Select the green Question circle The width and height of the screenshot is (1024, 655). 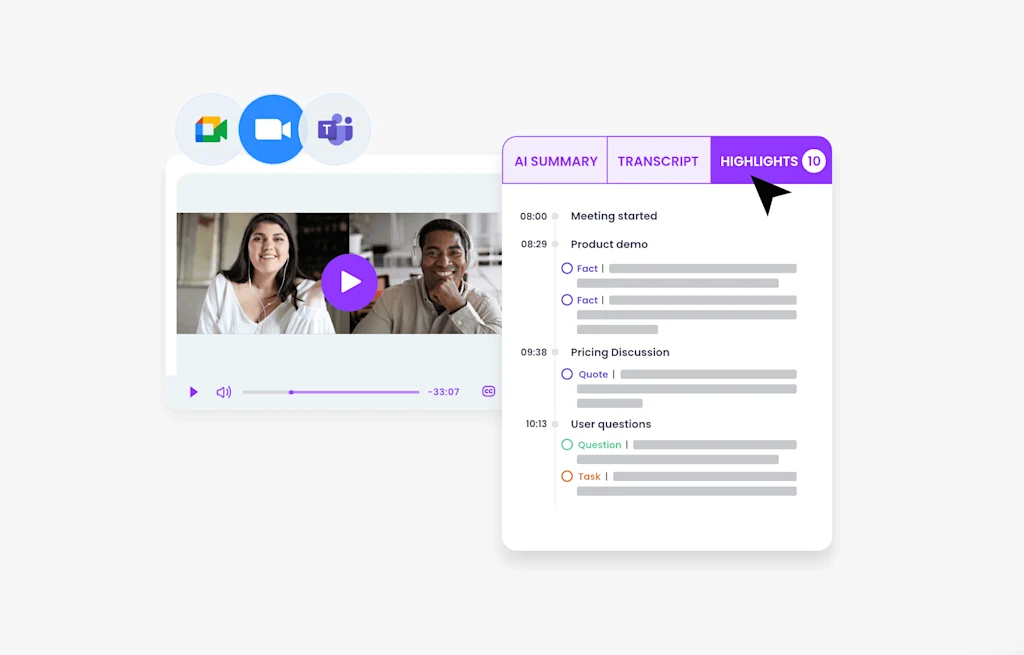(x=567, y=445)
